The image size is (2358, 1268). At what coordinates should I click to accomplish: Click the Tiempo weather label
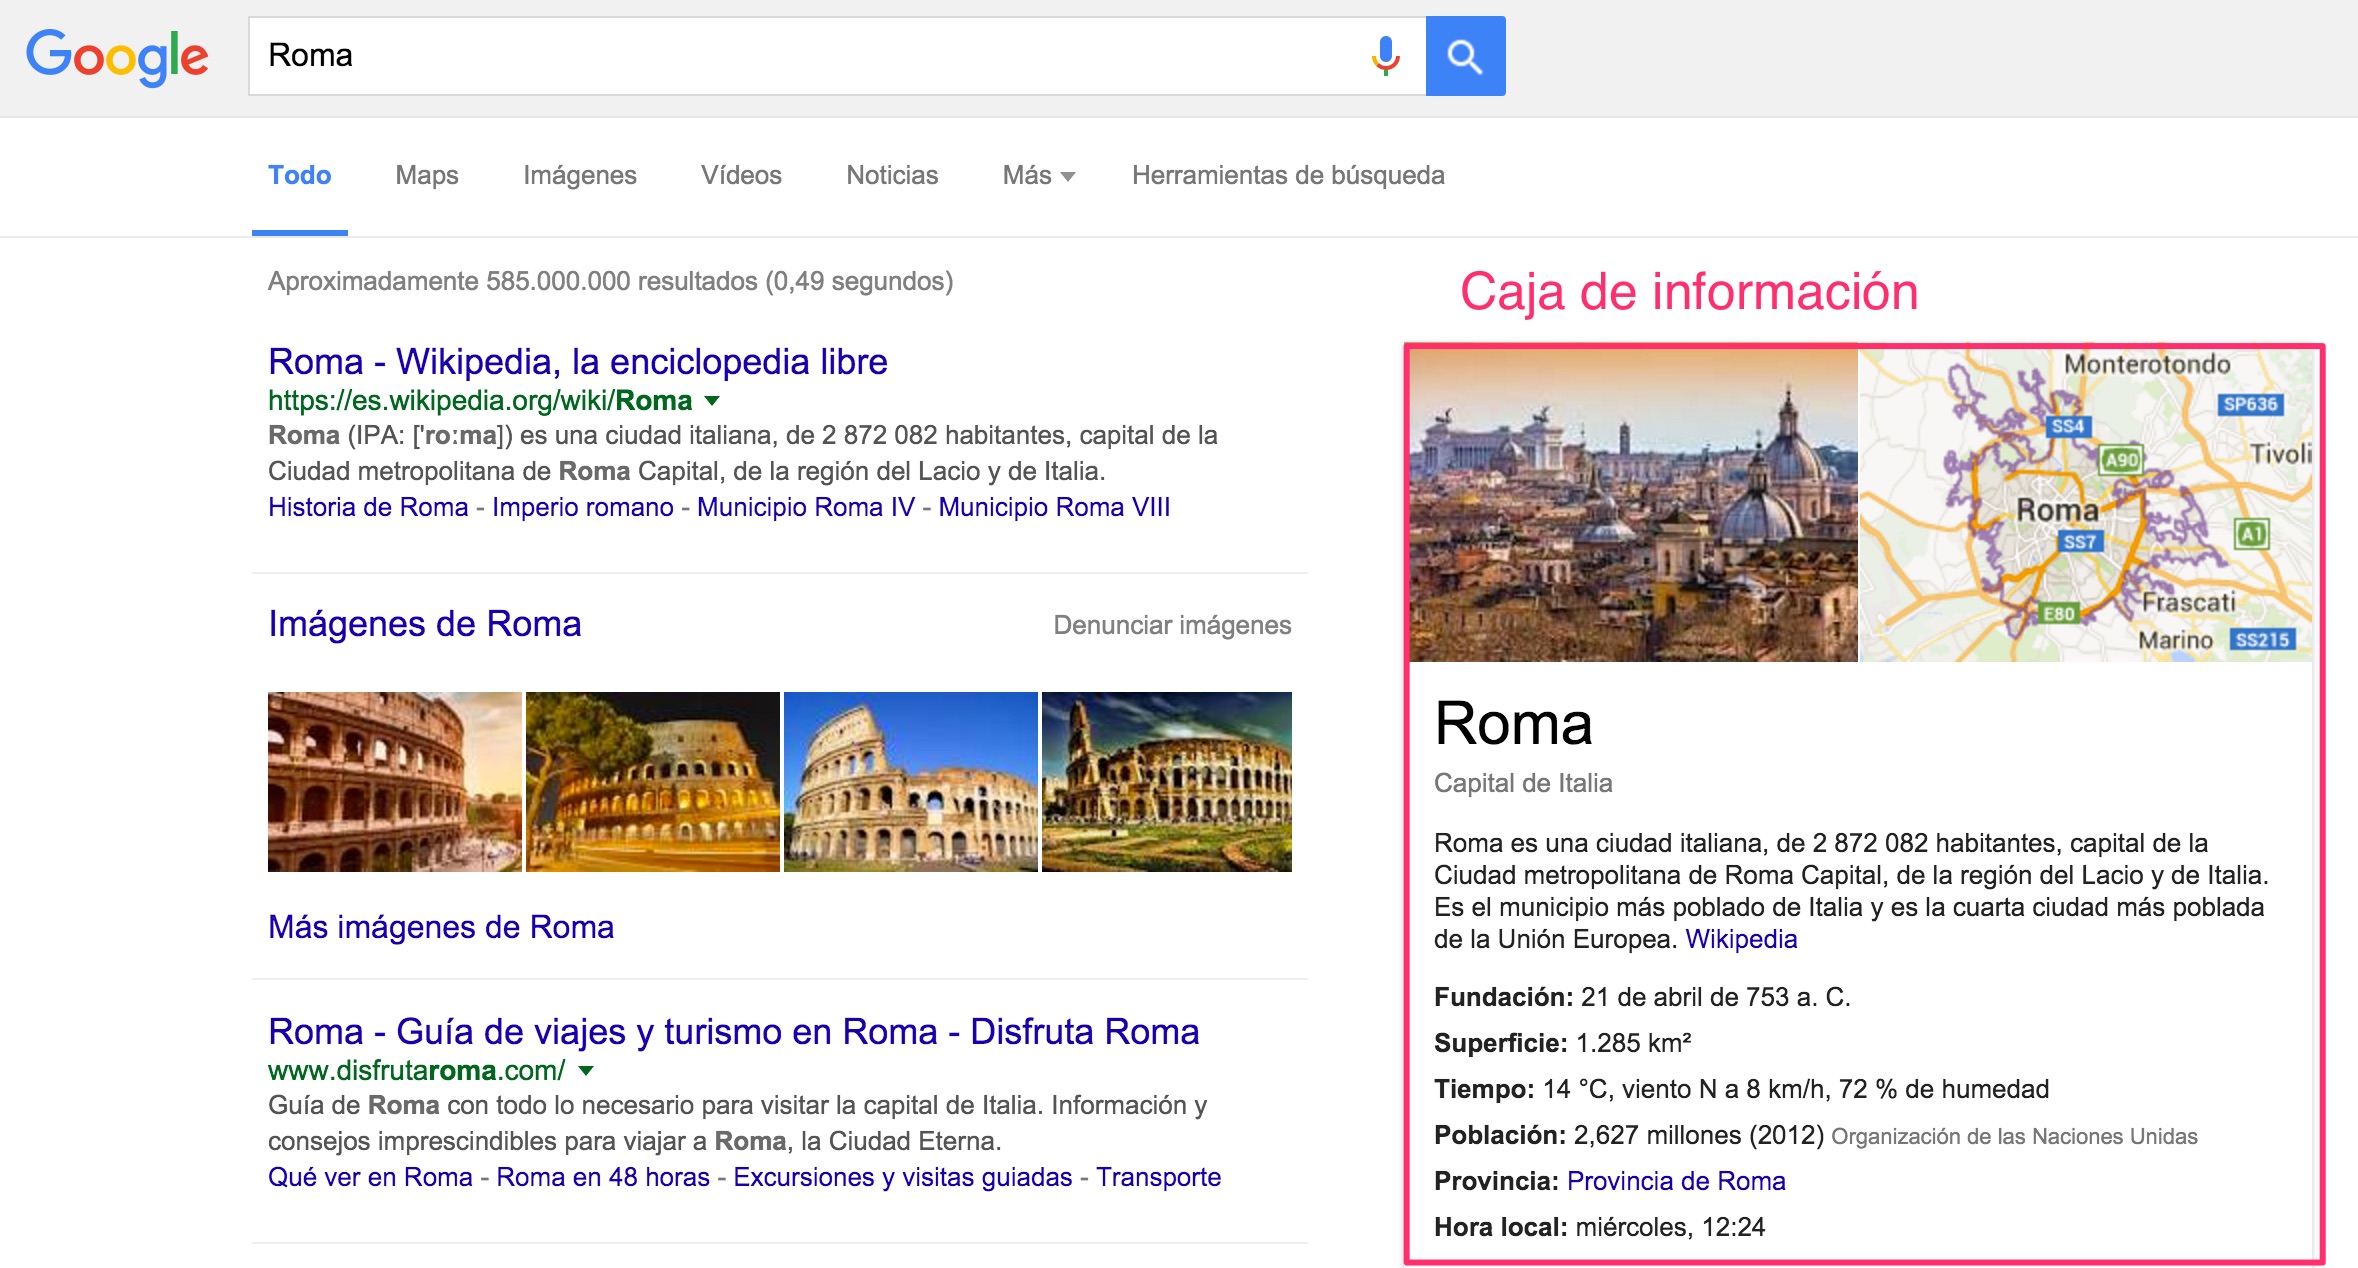[1484, 1089]
